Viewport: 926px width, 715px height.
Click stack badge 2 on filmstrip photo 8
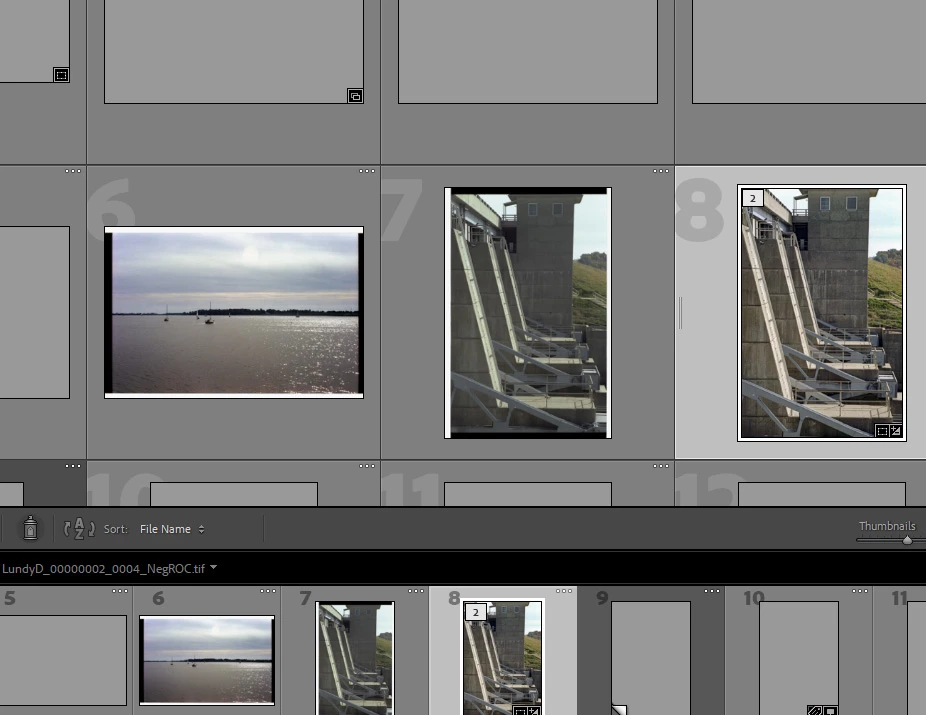pos(475,612)
